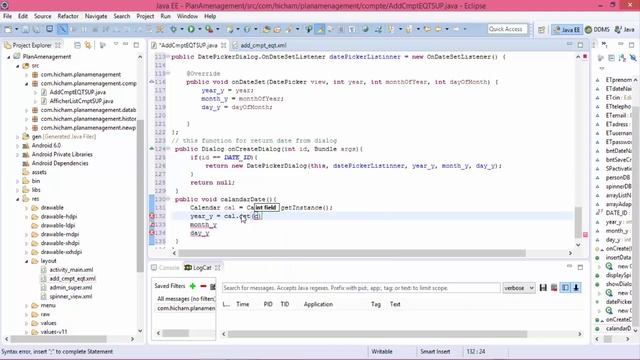Screen dimensions: 640x360
Task: Click the Time column header in LogCat
Action: [x=242, y=304]
